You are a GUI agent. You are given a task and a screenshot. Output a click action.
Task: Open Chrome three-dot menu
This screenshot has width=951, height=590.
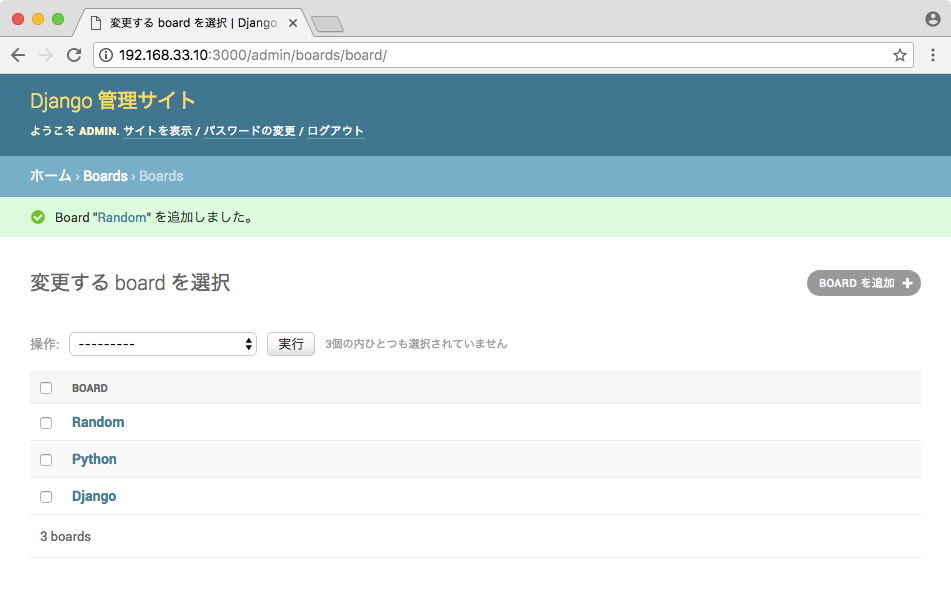coord(933,55)
